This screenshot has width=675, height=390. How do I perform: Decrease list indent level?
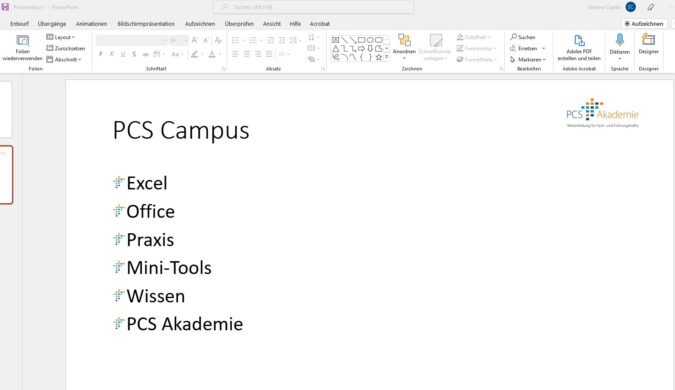270,40
